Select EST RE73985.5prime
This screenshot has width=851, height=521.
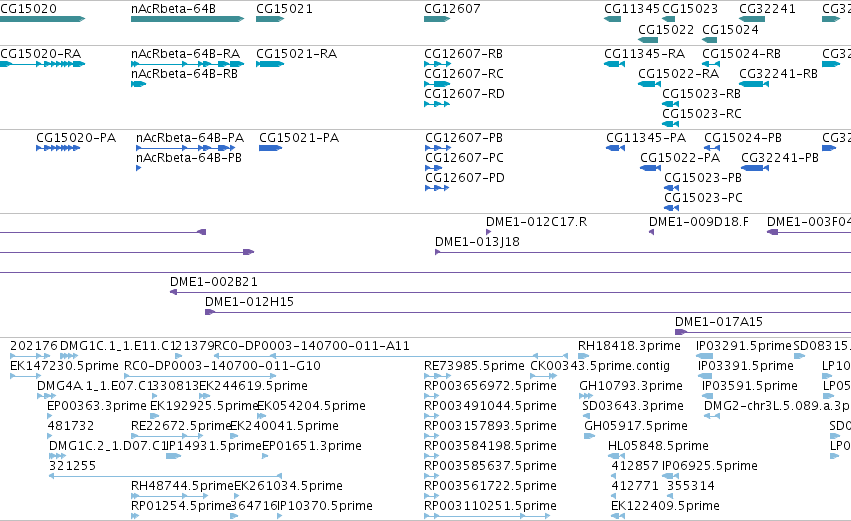pyautogui.click(x=474, y=366)
